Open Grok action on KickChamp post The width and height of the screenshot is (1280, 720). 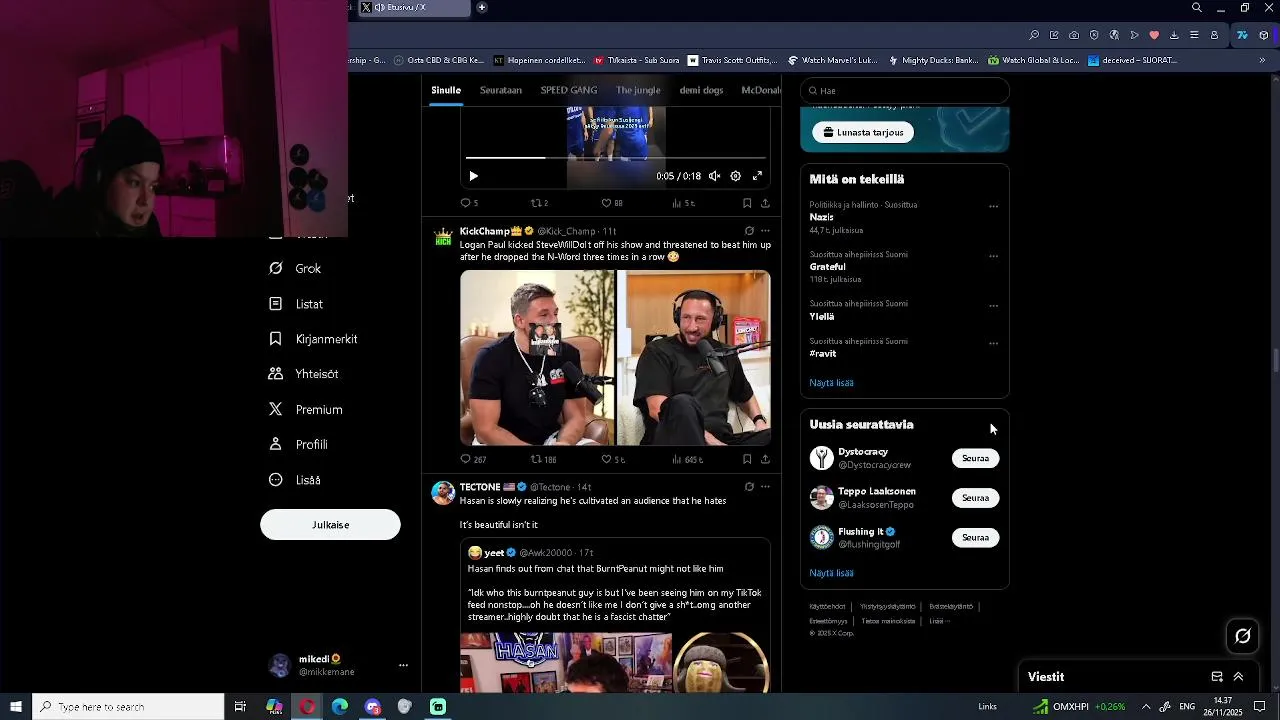749,231
